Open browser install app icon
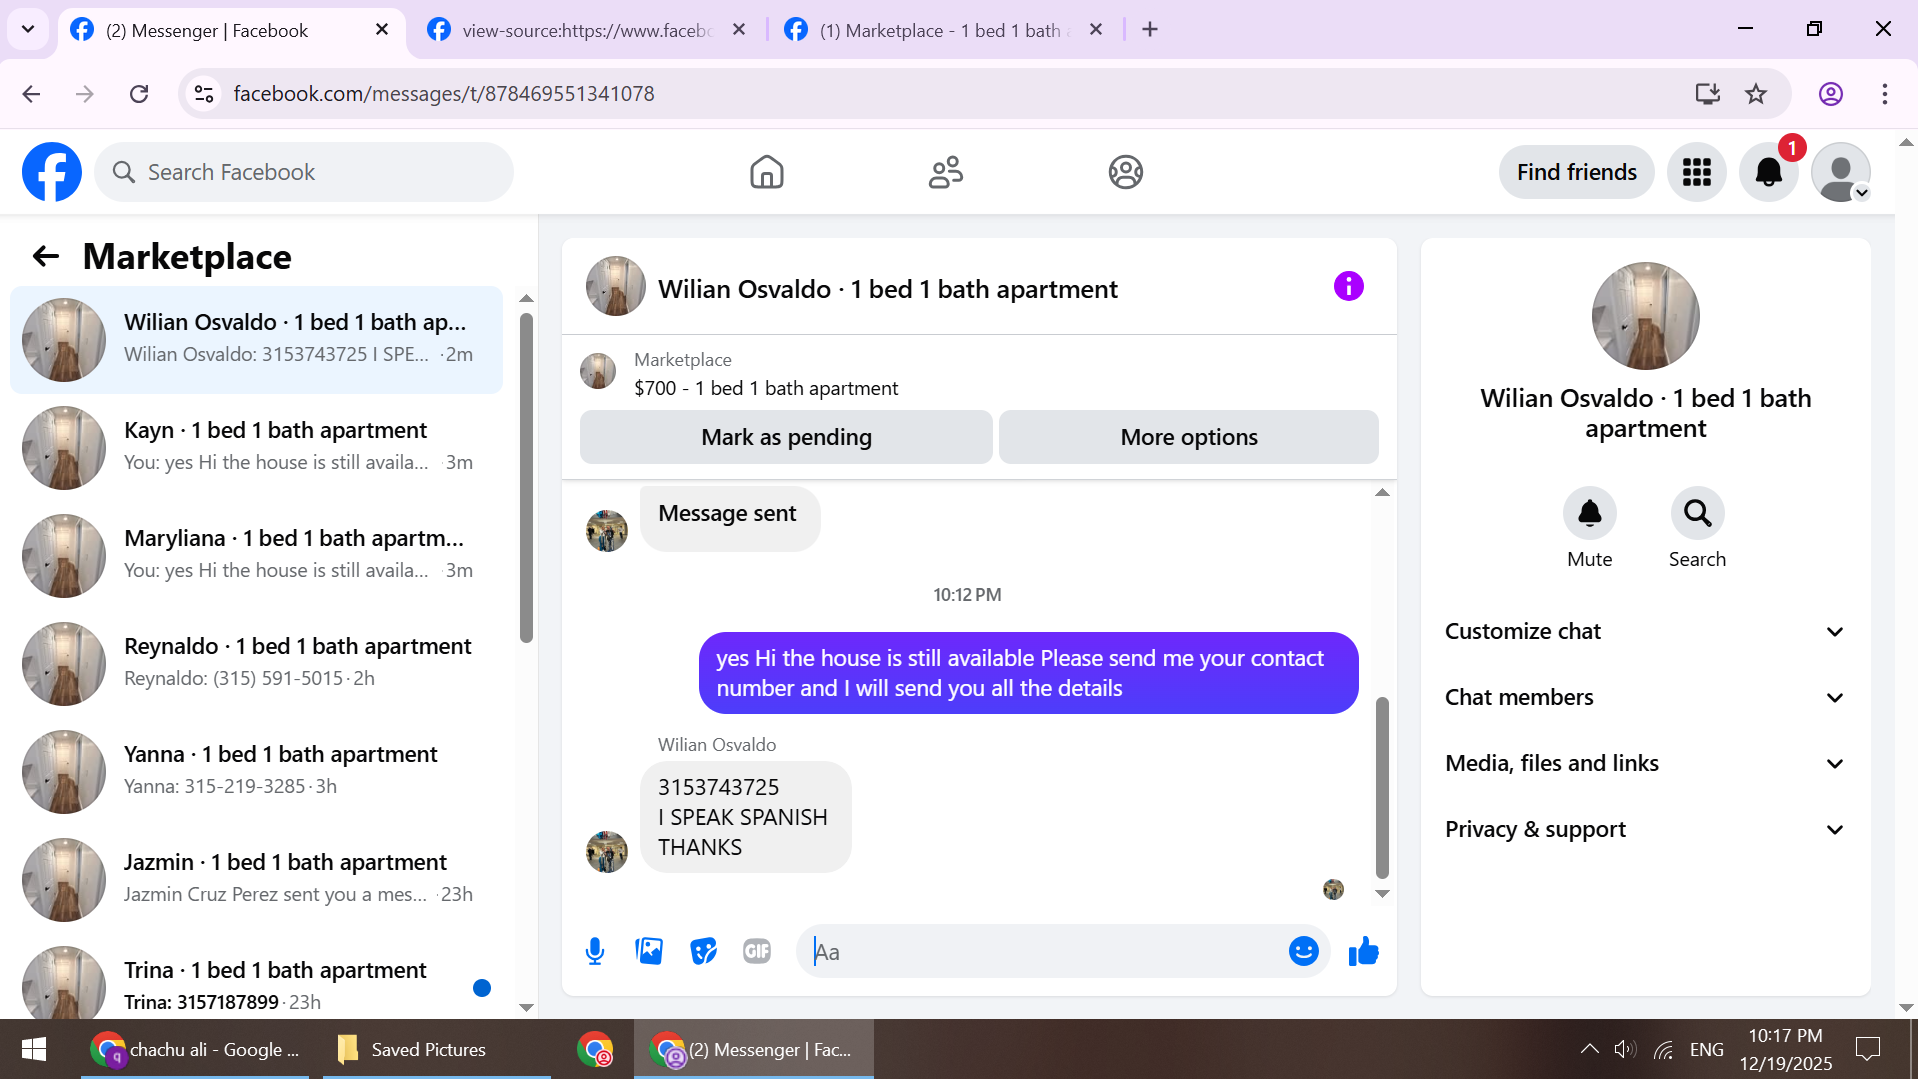Image resolution: width=1918 pixels, height=1079 pixels. pos(1707,94)
